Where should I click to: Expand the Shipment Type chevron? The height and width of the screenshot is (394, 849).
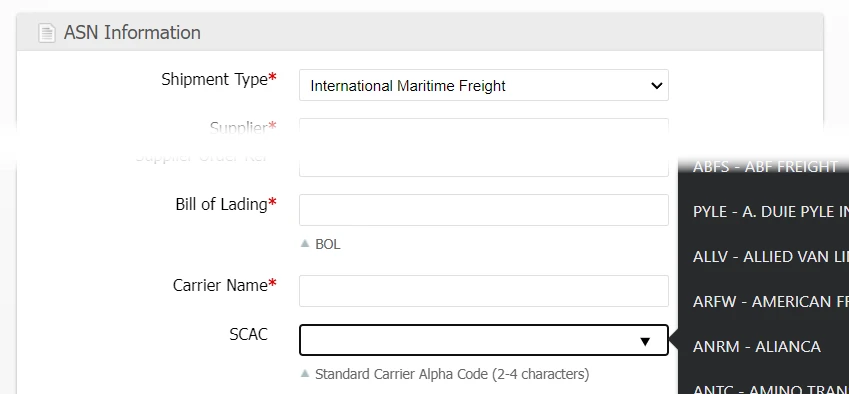click(x=656, y=86)
